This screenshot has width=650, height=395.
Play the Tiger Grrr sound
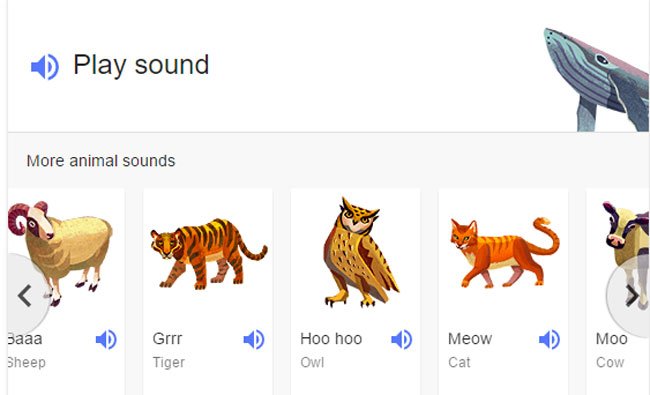254,339
